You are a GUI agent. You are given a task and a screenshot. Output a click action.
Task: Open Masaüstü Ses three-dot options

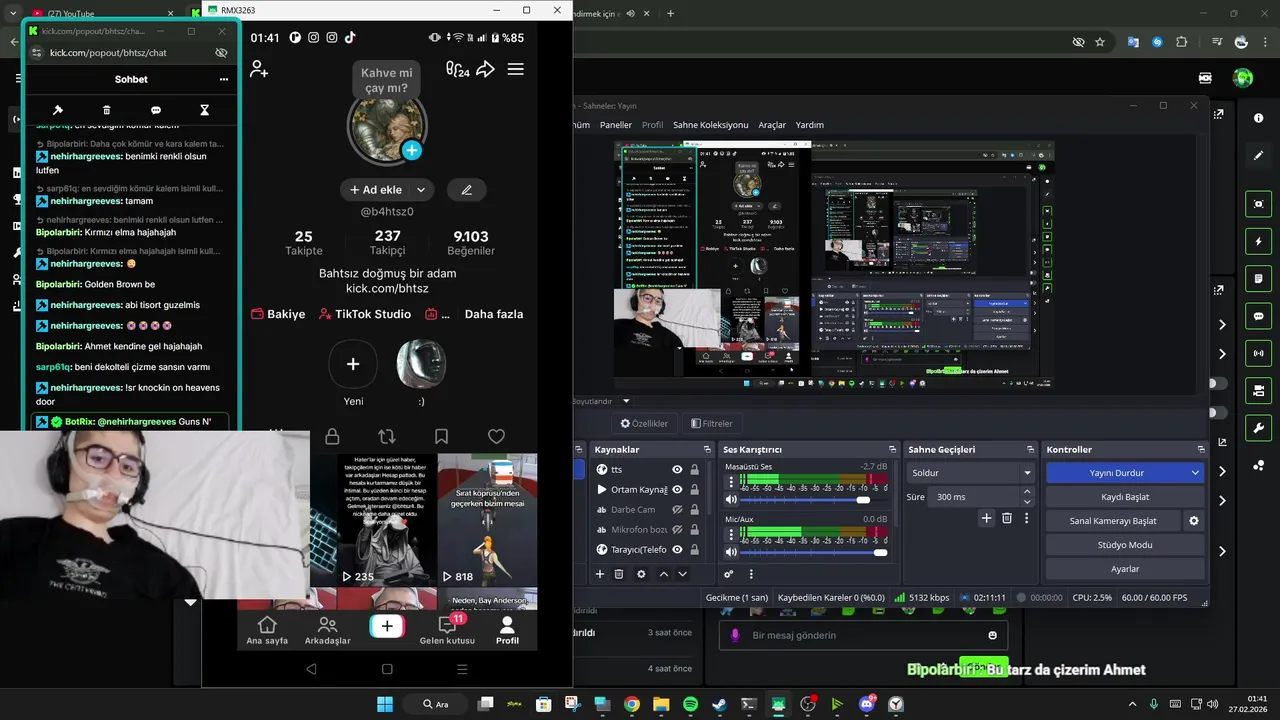(x=731, y=481)
